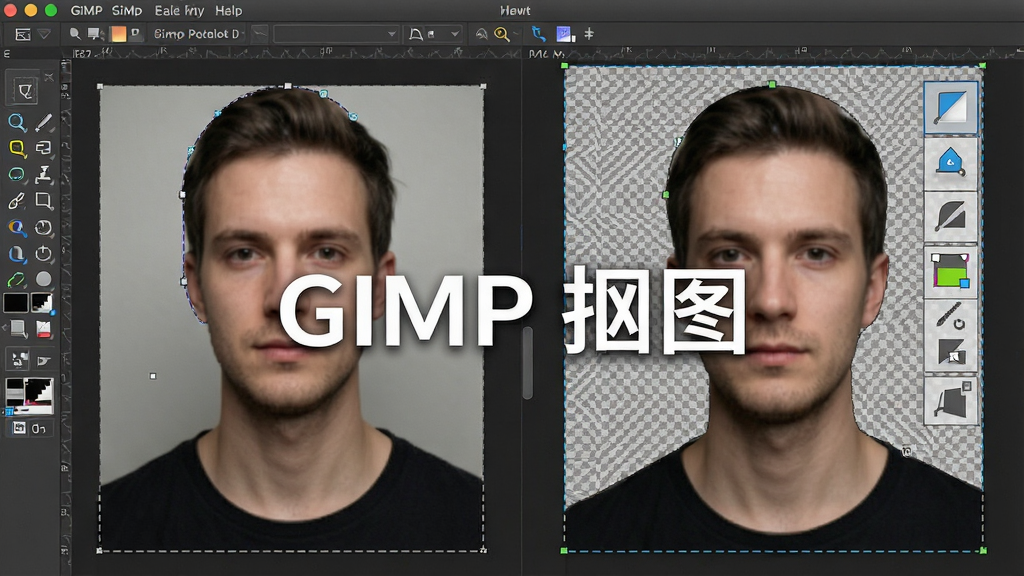Open the Eale Imy menu

(179, 10)
